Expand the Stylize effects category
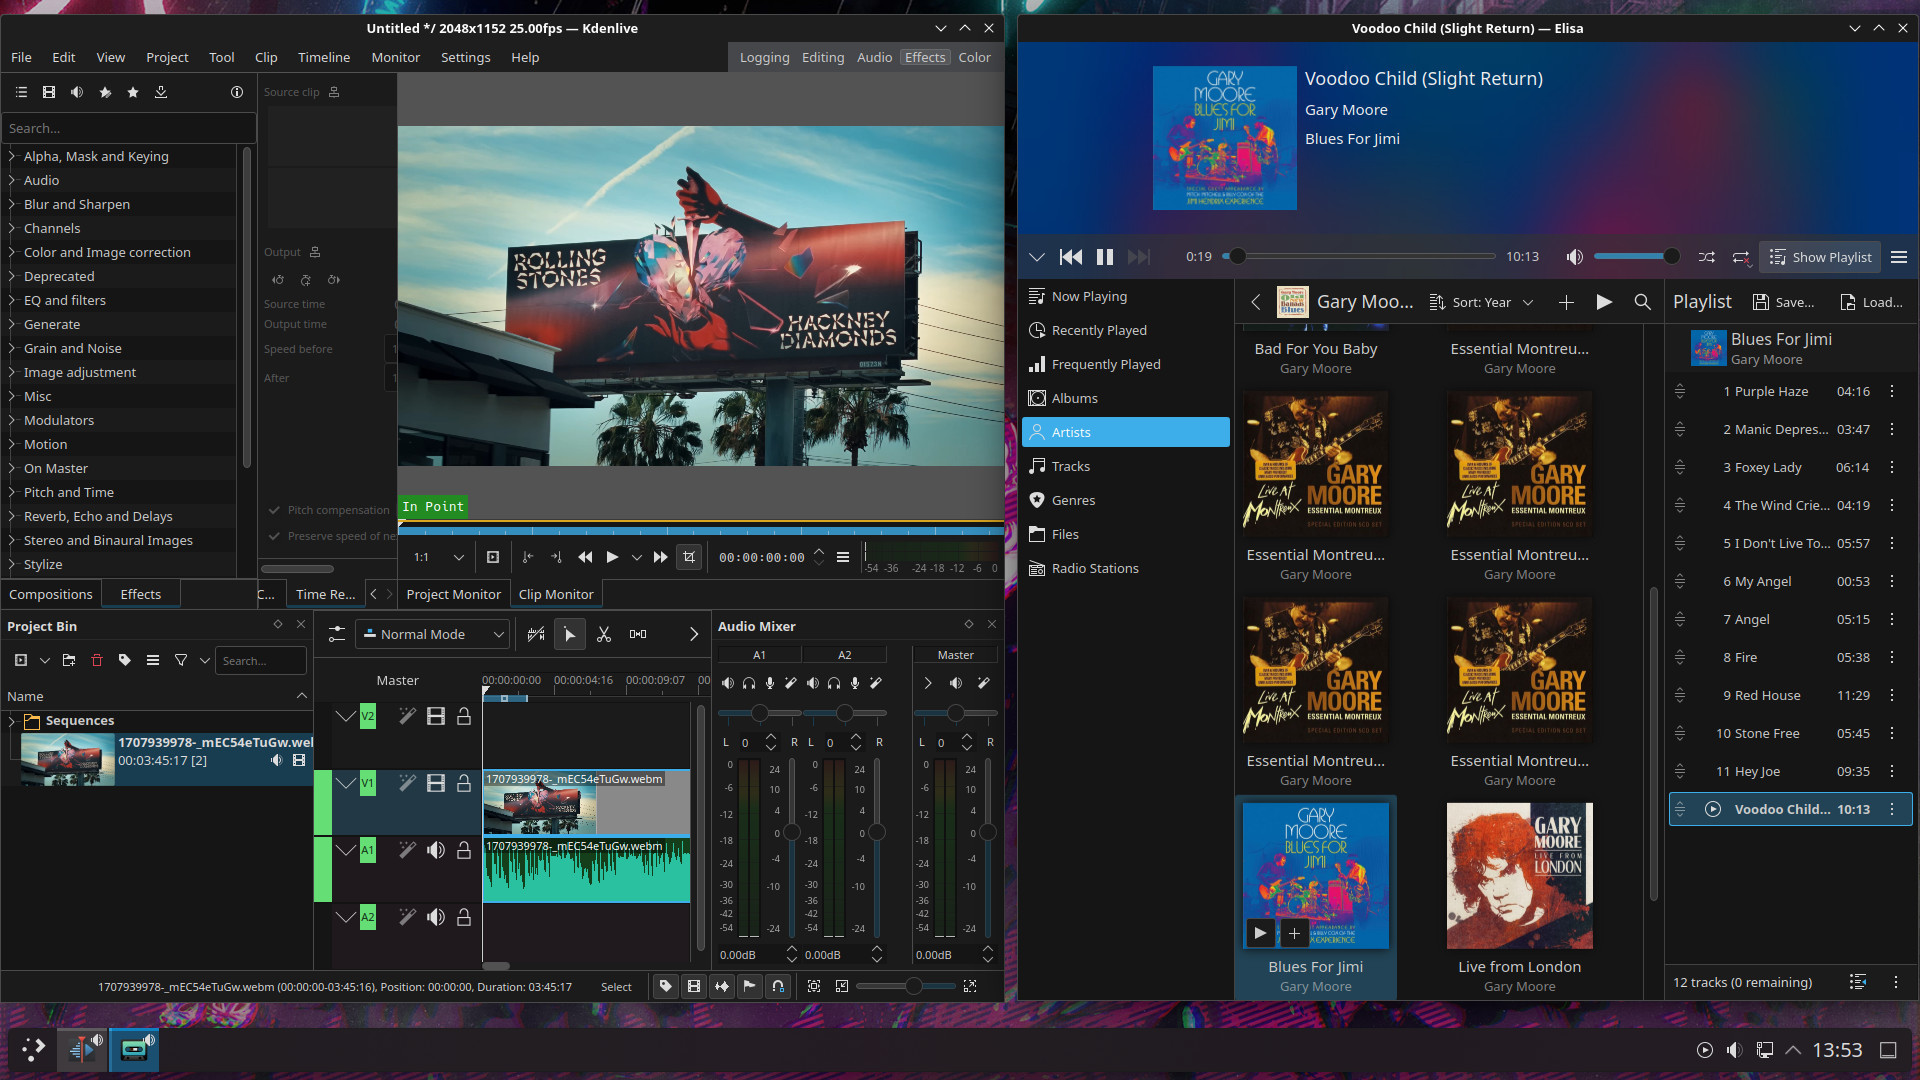Image resolution: width=1920 pixels, height=1080 pixels. (12, 564)
